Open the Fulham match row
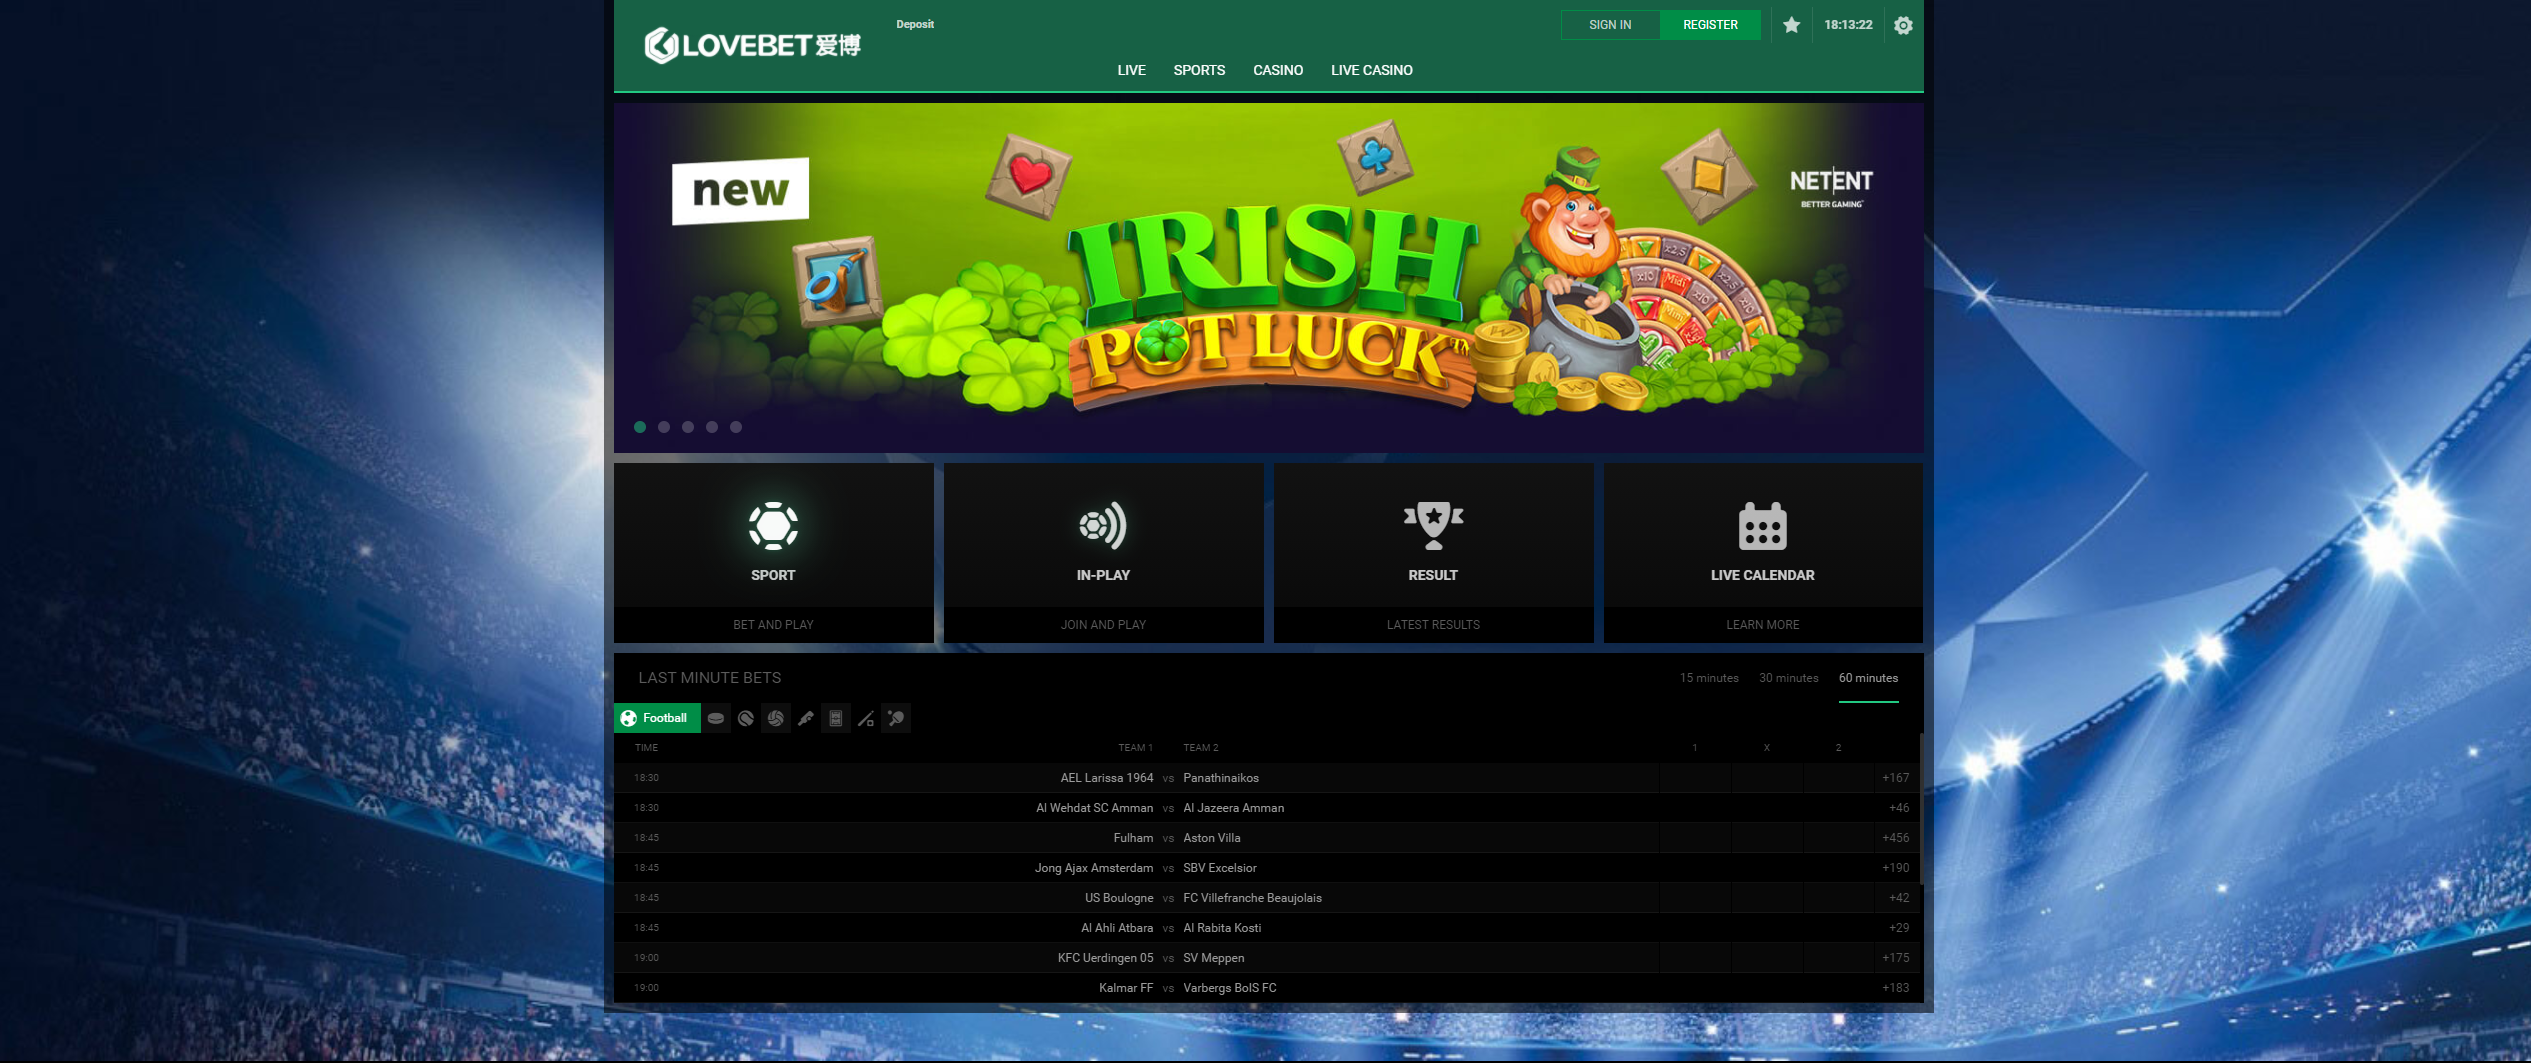 [1268, 838]
